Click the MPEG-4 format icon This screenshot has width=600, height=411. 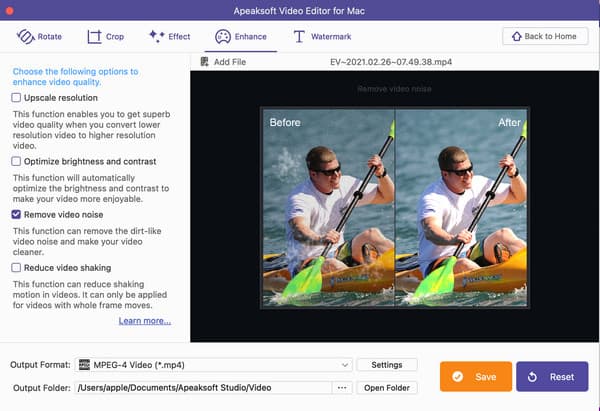pyautogui.click(x=84, y=365)
